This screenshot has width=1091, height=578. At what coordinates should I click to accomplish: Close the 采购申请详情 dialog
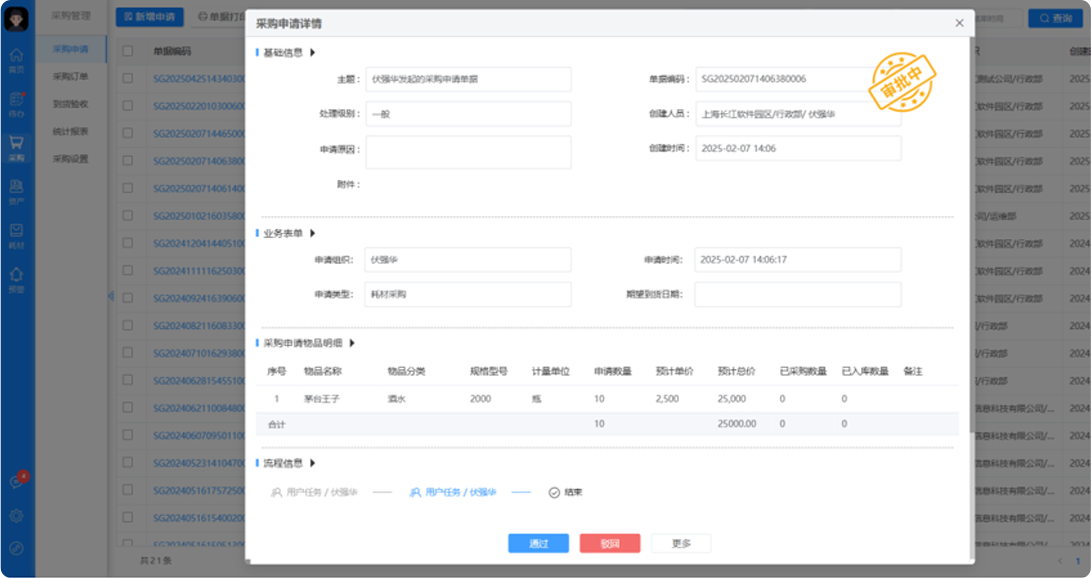(x=959, y=23)
